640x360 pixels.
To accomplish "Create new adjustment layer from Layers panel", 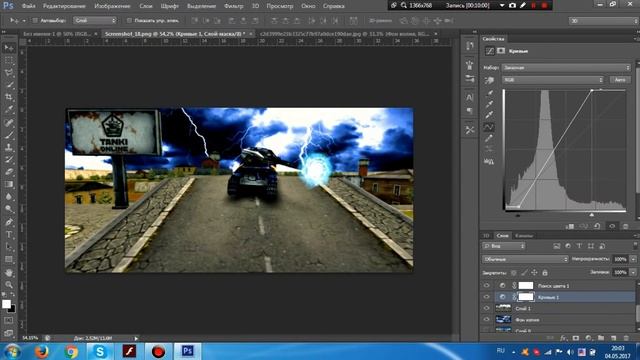I will pos(588,338).
